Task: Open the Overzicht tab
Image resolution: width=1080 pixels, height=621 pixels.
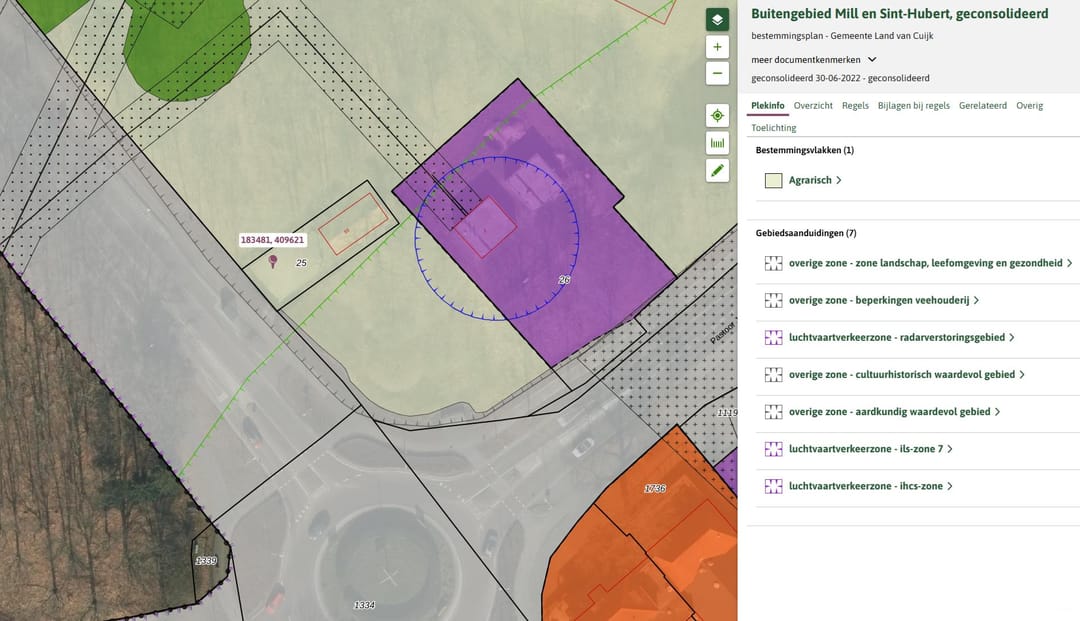Action: coord(813,105)
